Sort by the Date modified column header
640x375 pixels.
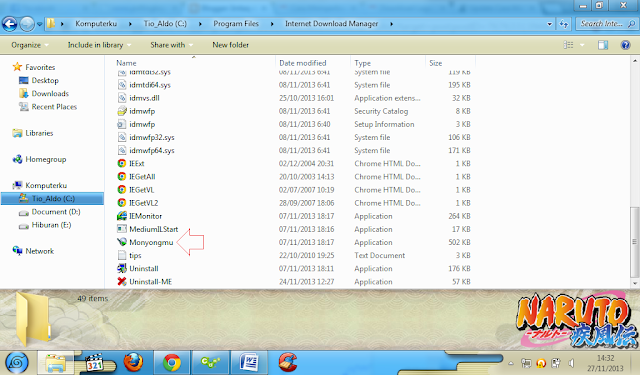(x=302, y=63)
